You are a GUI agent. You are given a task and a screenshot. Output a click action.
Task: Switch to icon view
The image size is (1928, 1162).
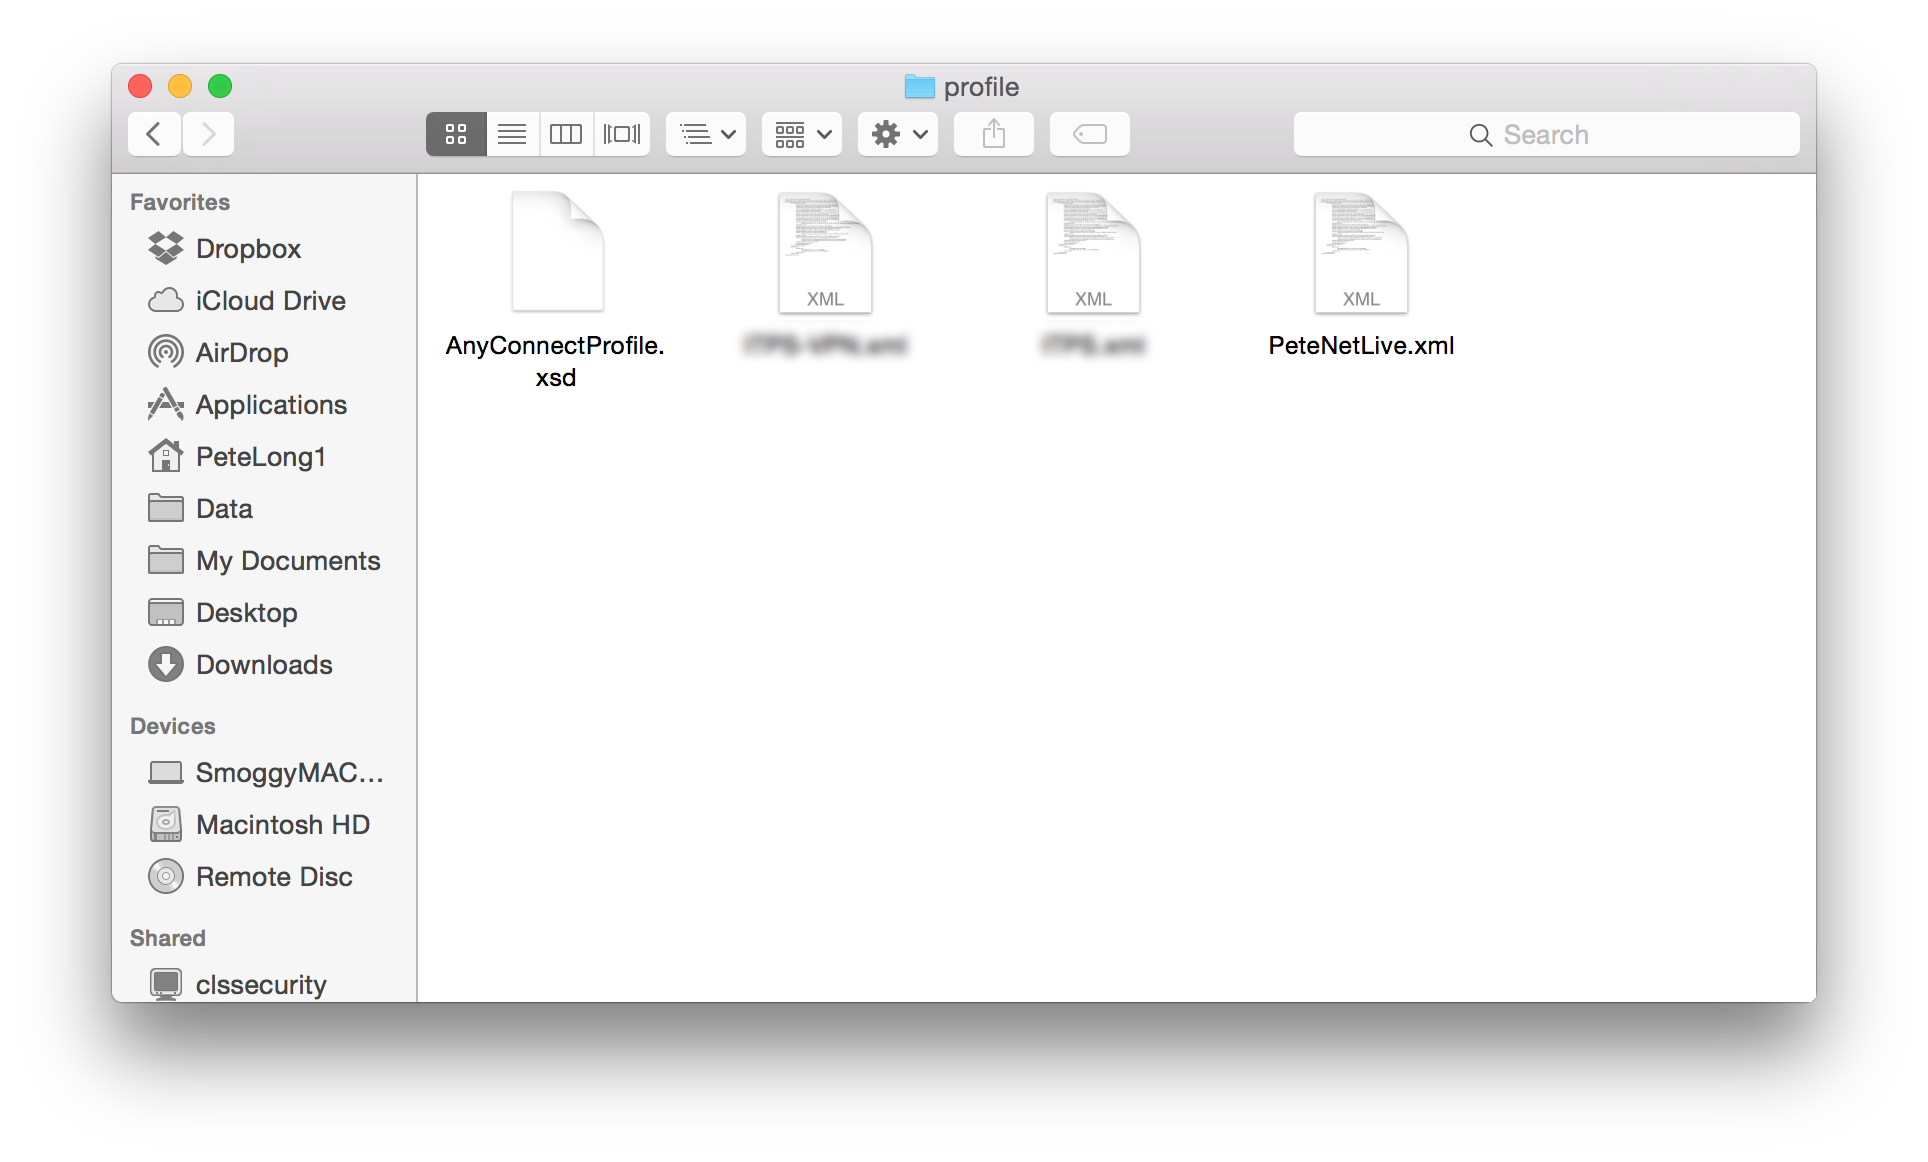456,134
